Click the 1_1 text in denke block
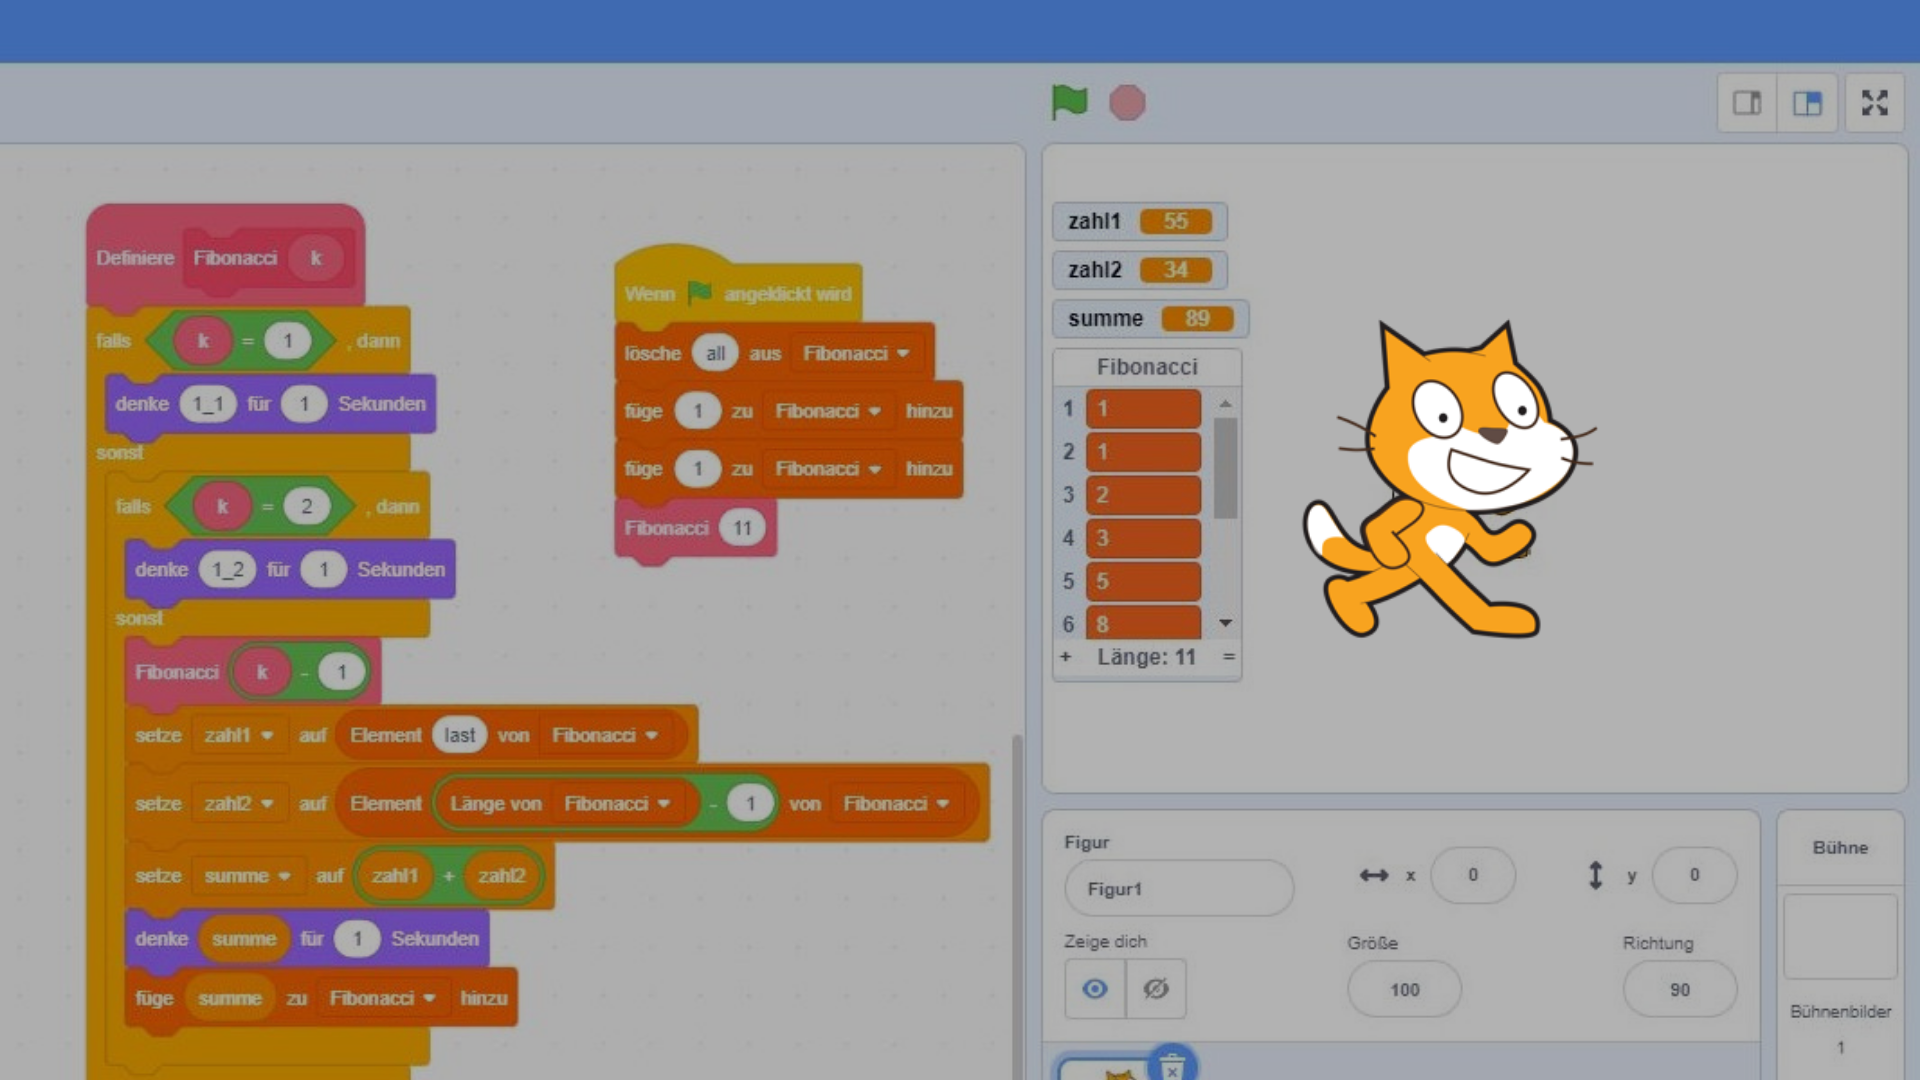This screenshot has height=1080, width=1920. tap(208, 404)
